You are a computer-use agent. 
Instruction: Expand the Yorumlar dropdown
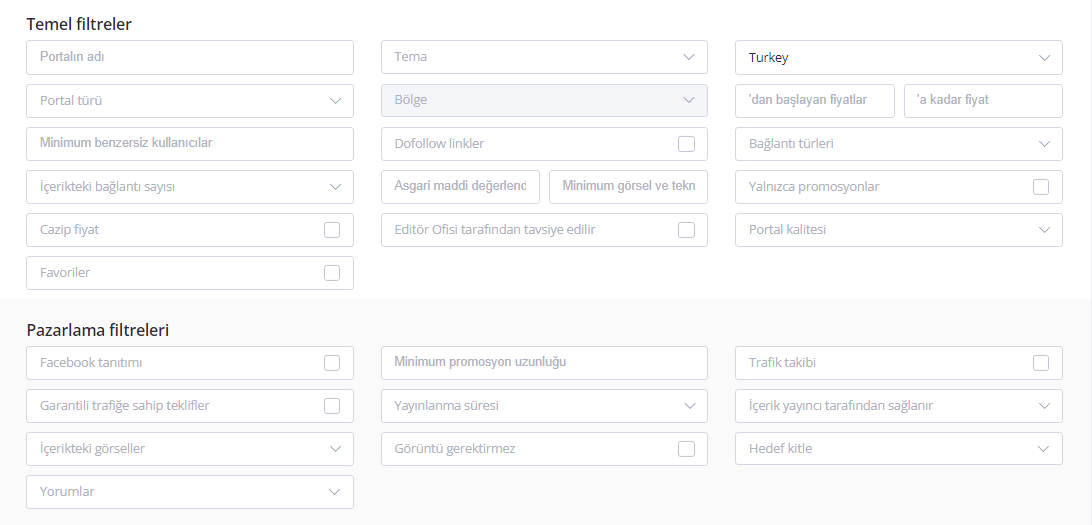click(189, 492)
